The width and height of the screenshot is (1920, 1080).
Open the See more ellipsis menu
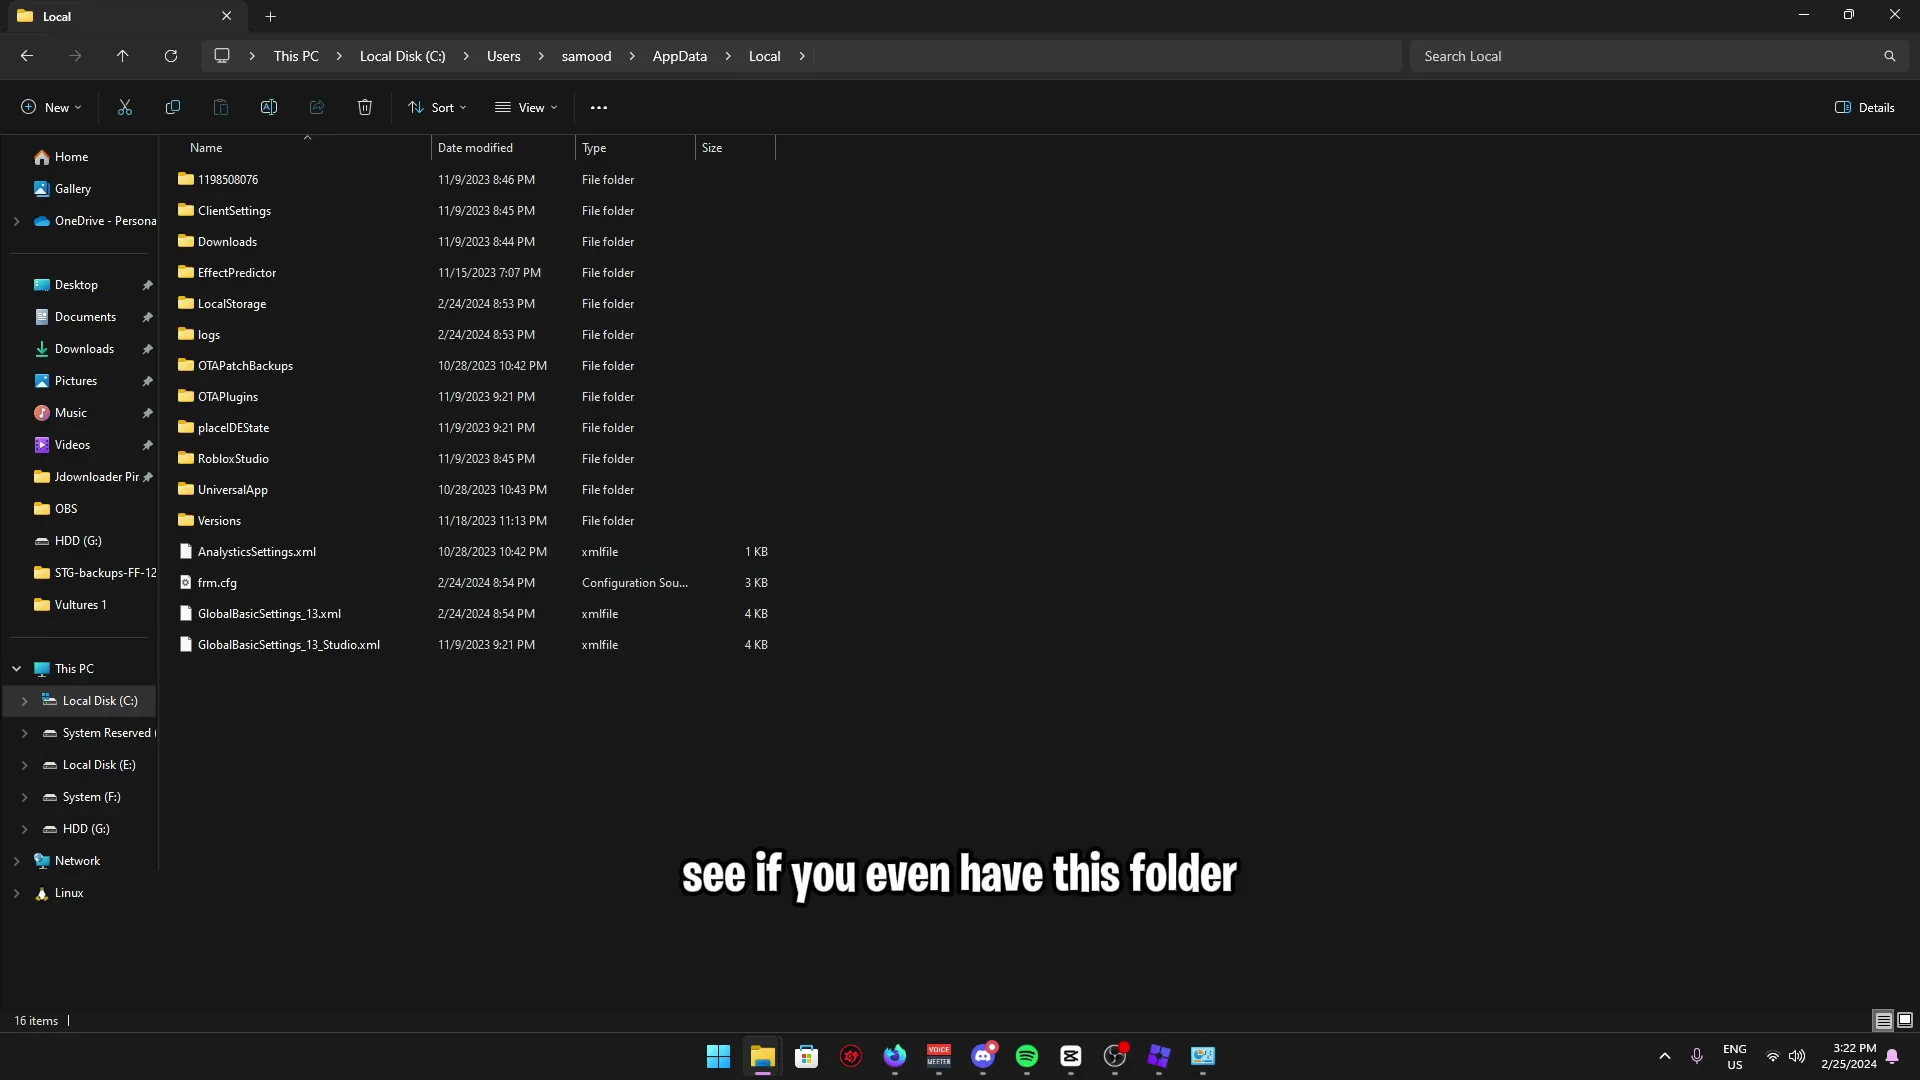598,107
